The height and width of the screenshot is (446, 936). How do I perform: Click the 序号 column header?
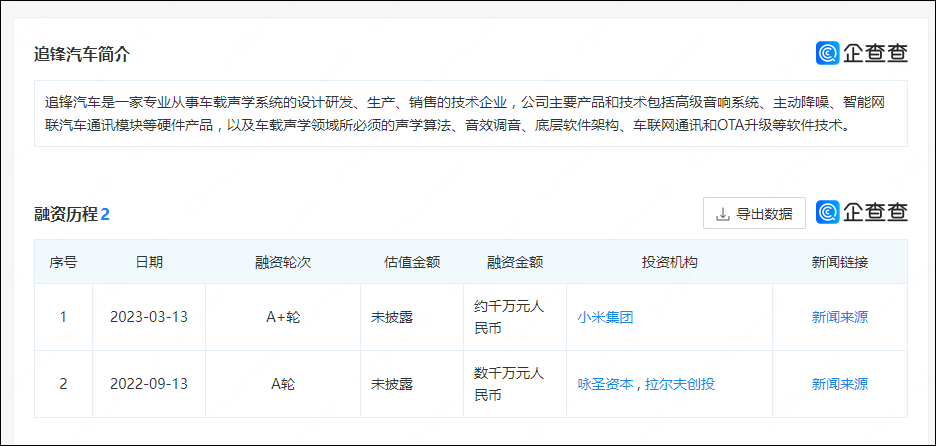click(63, 262)
